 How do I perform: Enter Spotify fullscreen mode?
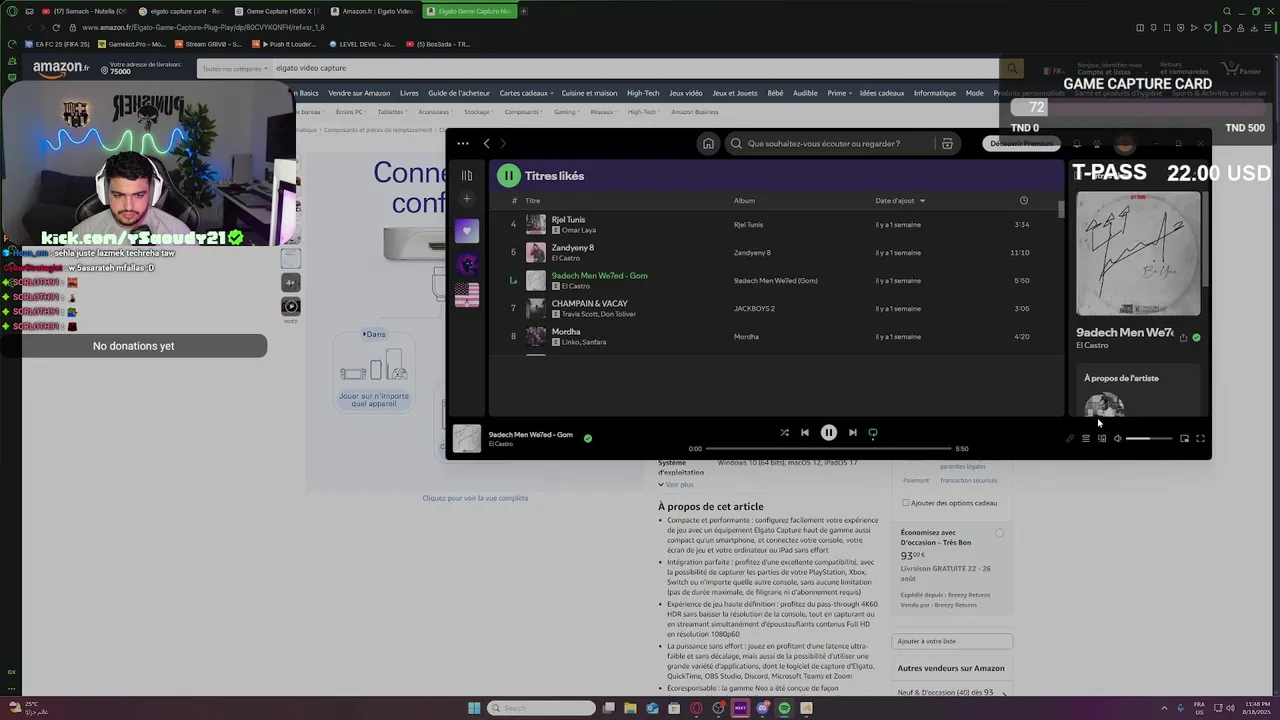click(x=1200, y=438)
